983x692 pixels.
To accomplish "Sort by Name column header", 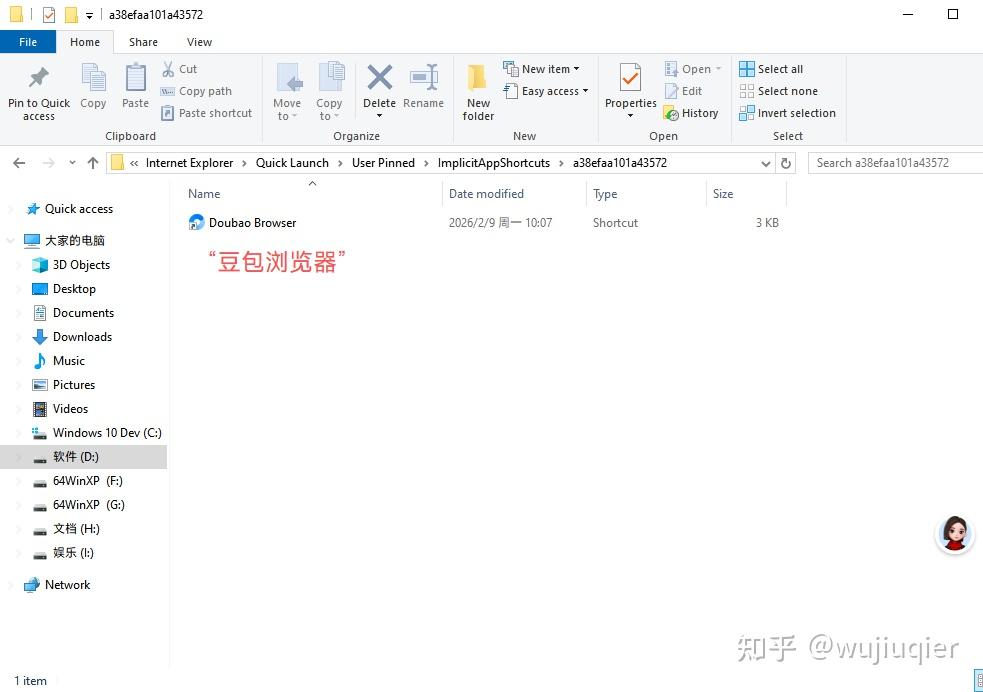I will [x=312, y=194].
